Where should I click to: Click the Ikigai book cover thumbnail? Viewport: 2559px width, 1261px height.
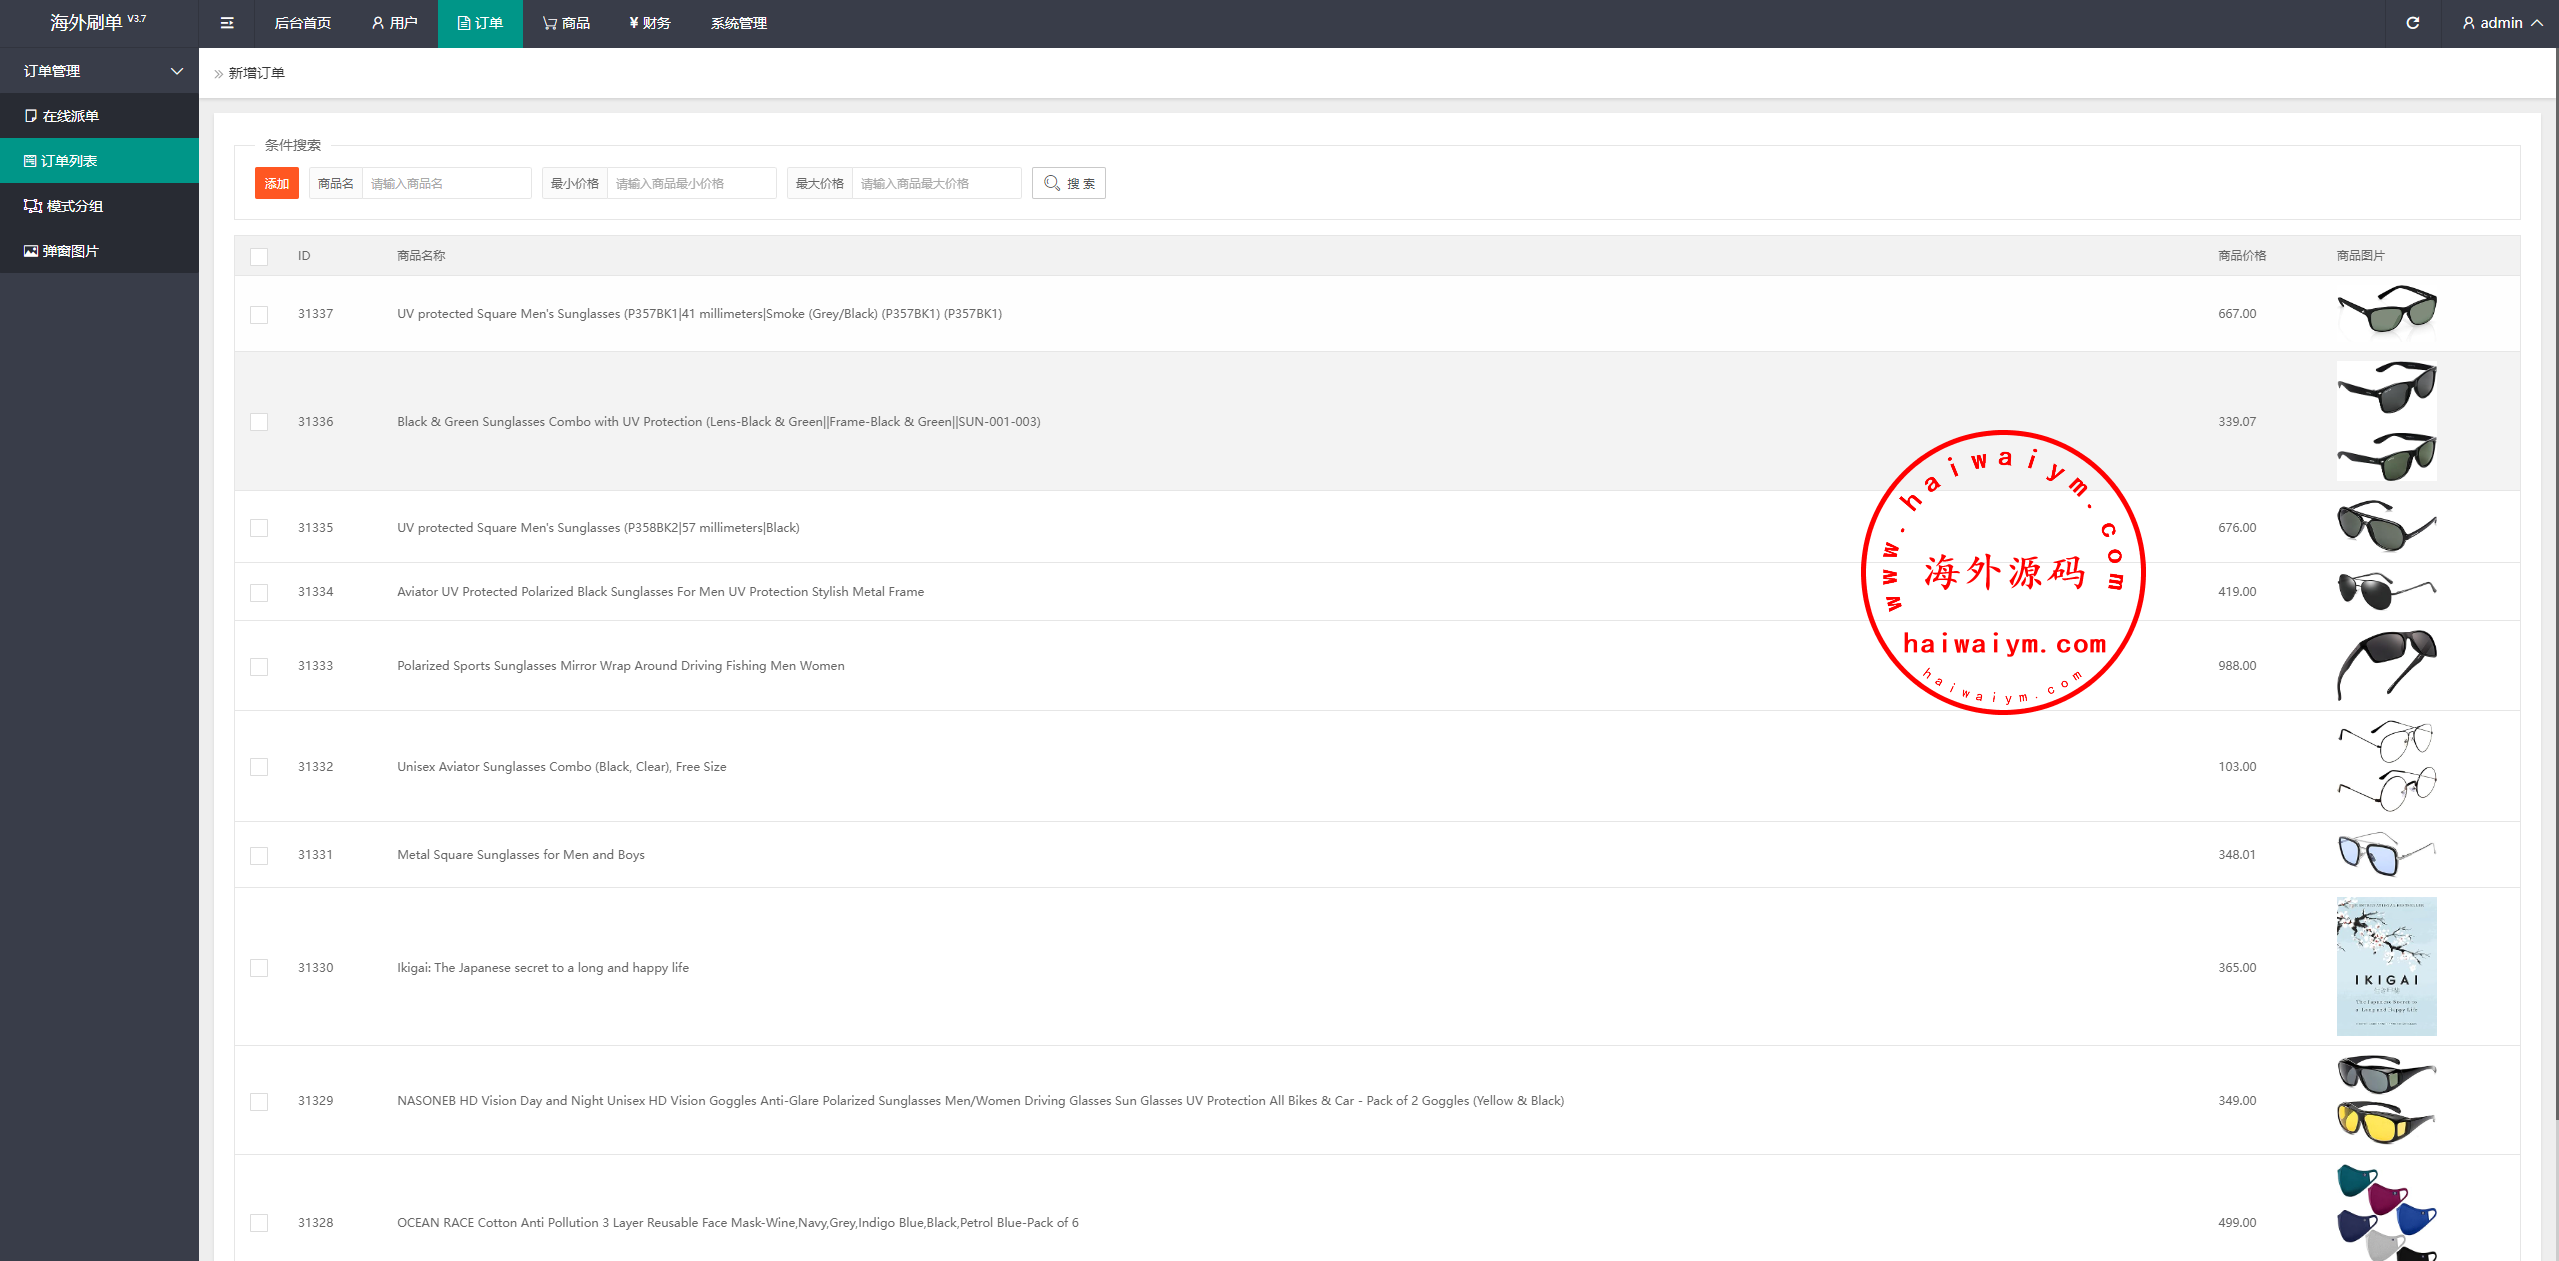tap(2386, 966)
